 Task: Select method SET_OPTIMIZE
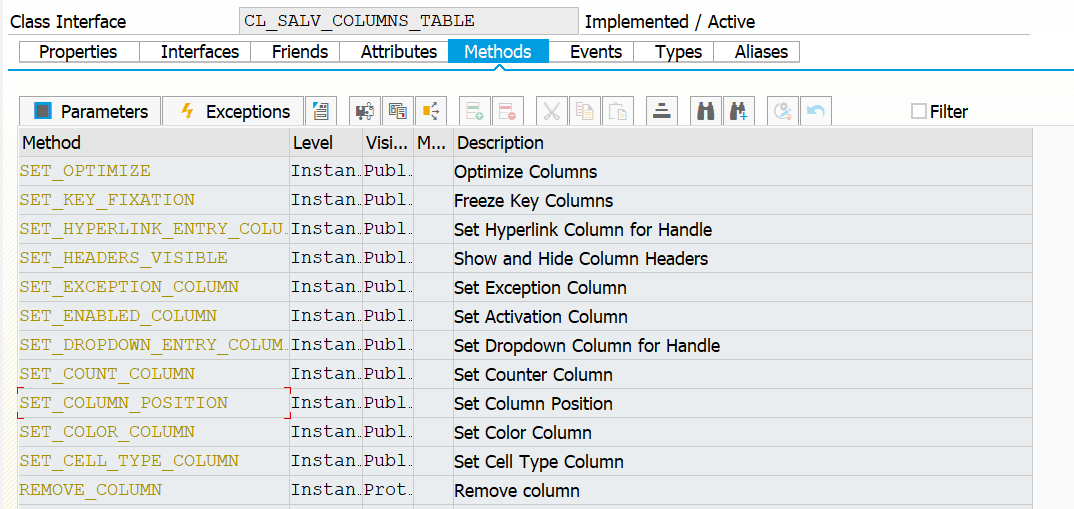(x=154, y=171)
